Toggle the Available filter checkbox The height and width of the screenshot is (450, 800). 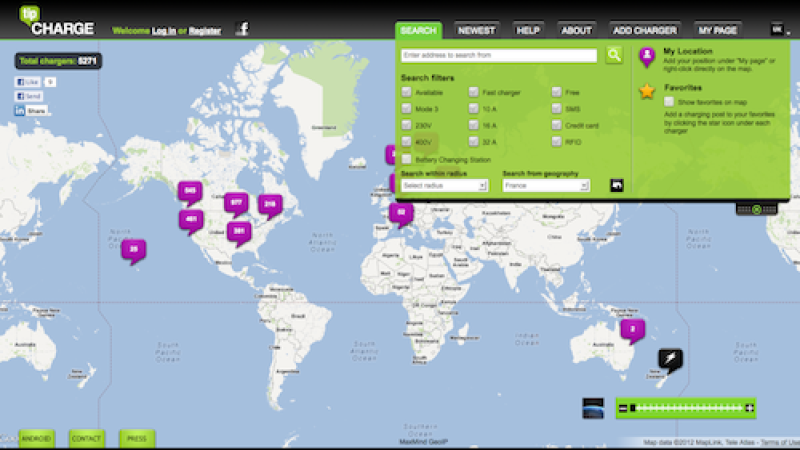[x=406, y=92]
